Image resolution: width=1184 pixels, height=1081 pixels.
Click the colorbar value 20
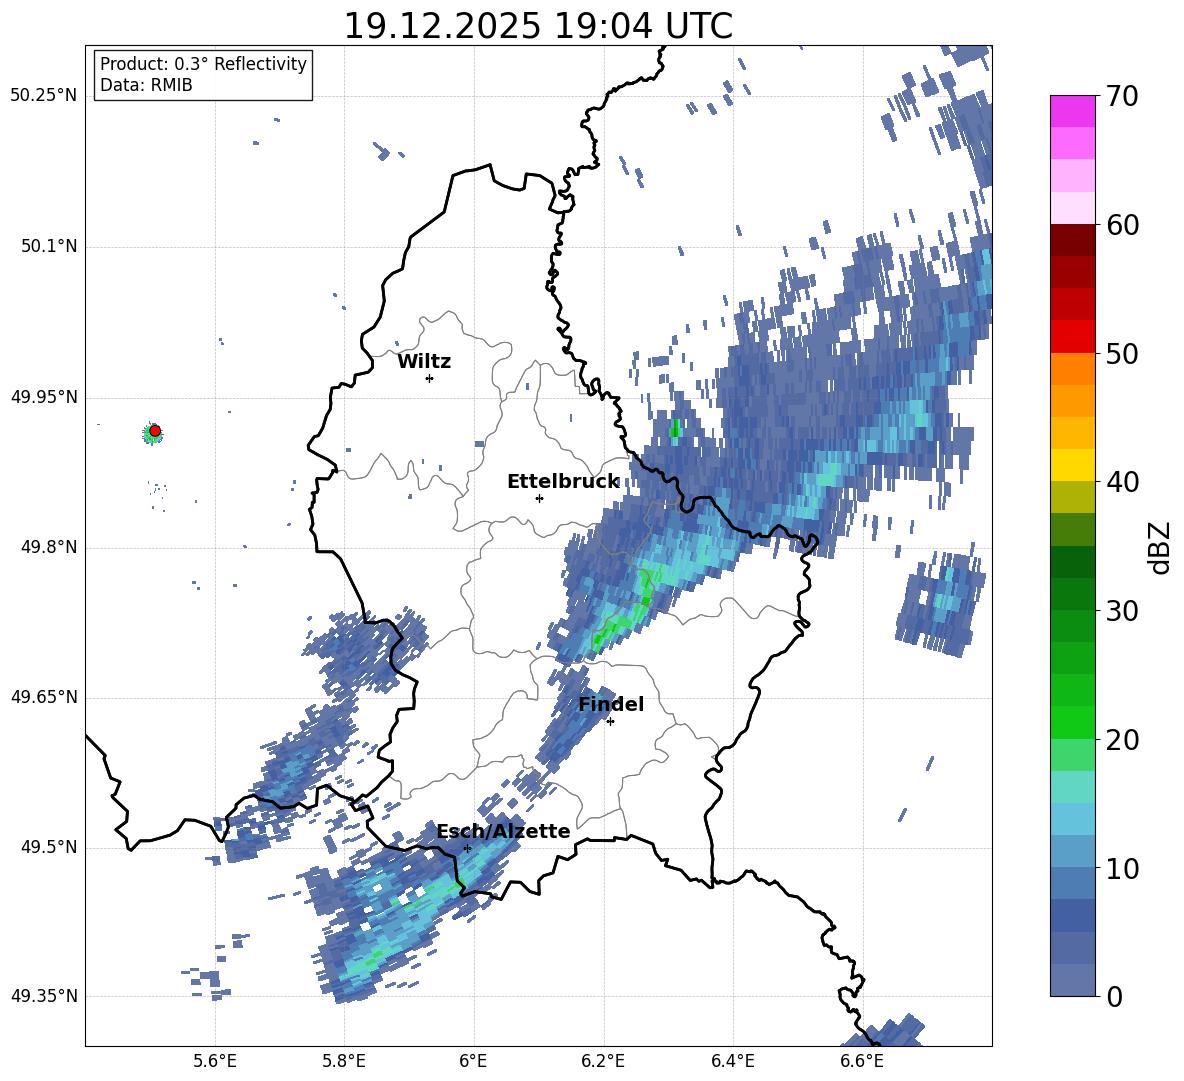click(1122, 740)
